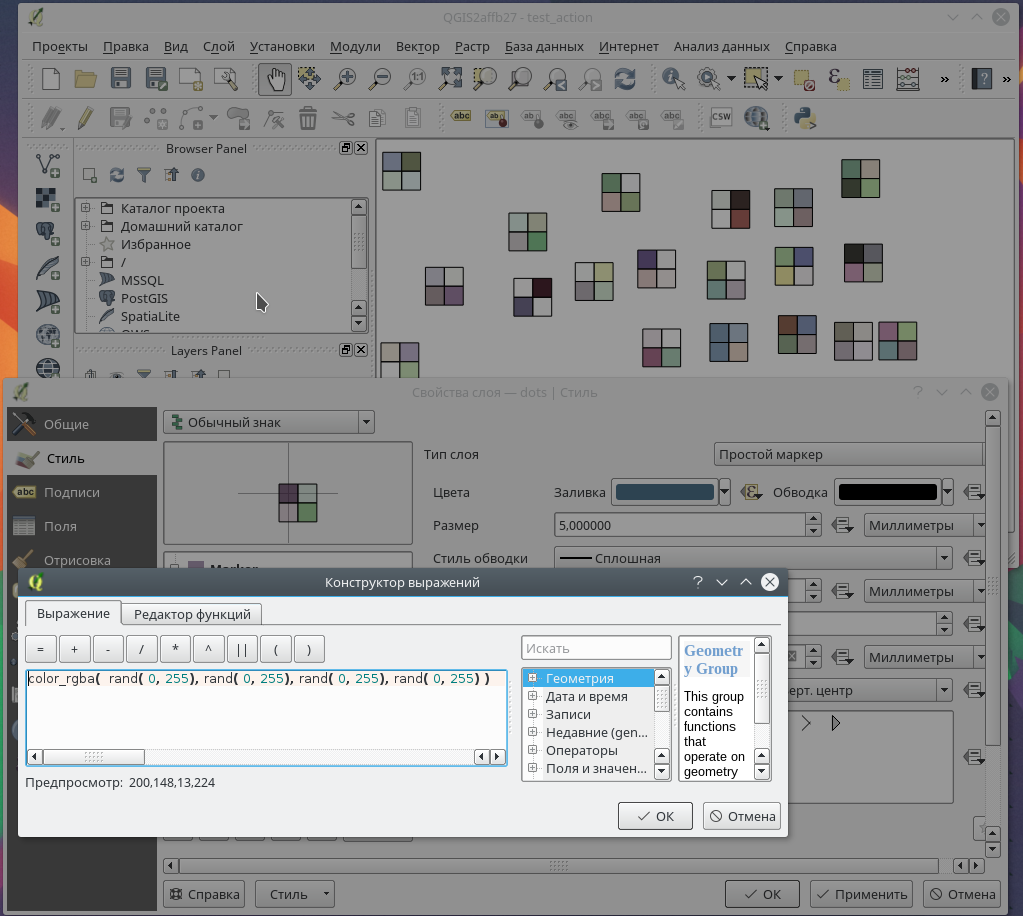The width and height of the screenshot is (1023, 916).
Task: Select the Pan Map hand tool
Action: (x=273, y=79)
